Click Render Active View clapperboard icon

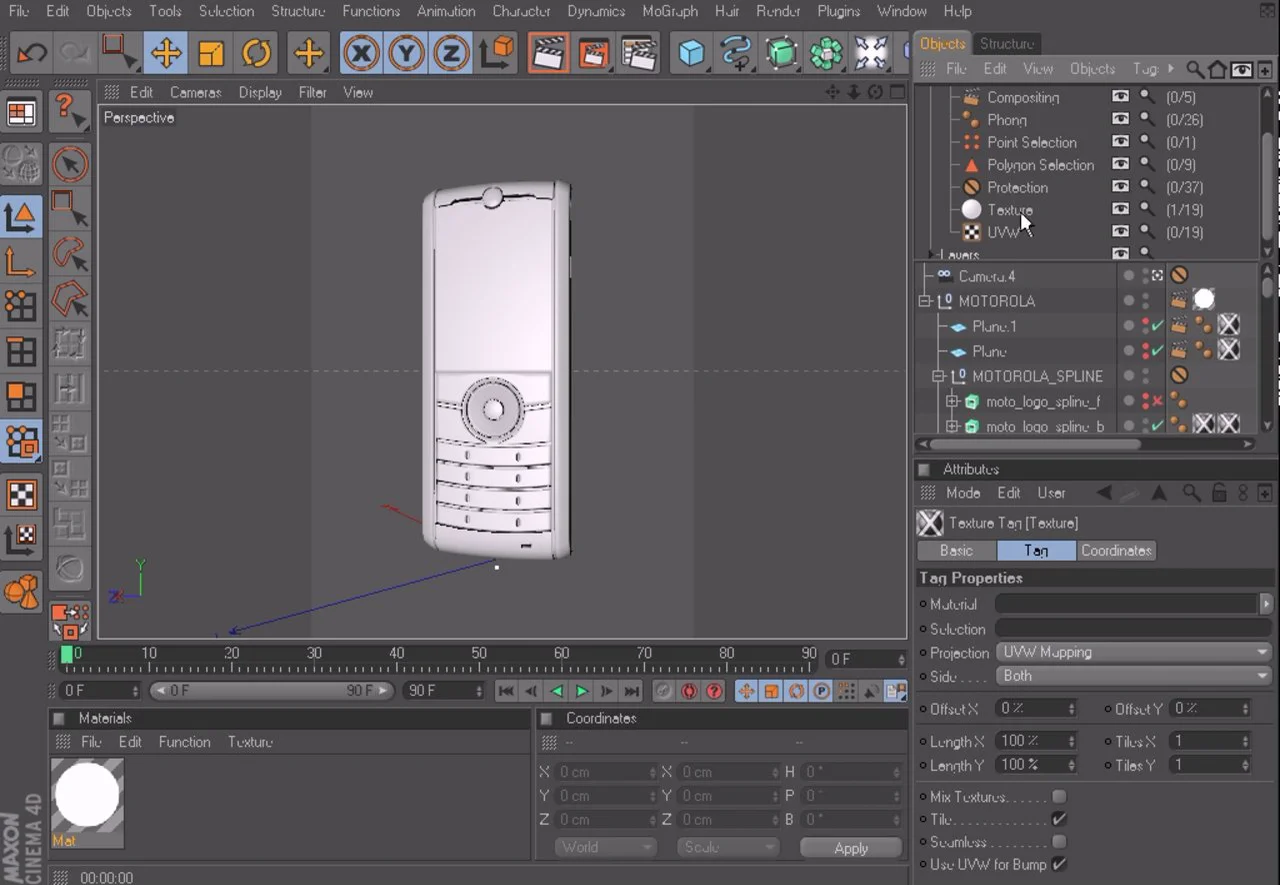click(548, 52)
